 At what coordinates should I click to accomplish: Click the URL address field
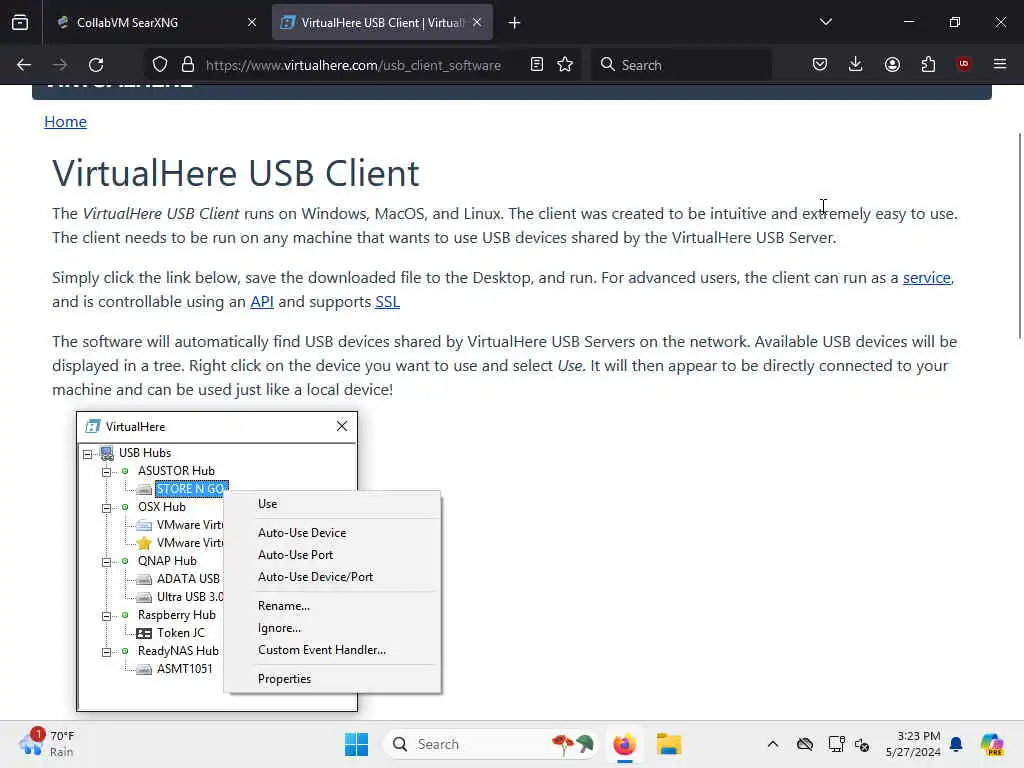tap(353, 65)
